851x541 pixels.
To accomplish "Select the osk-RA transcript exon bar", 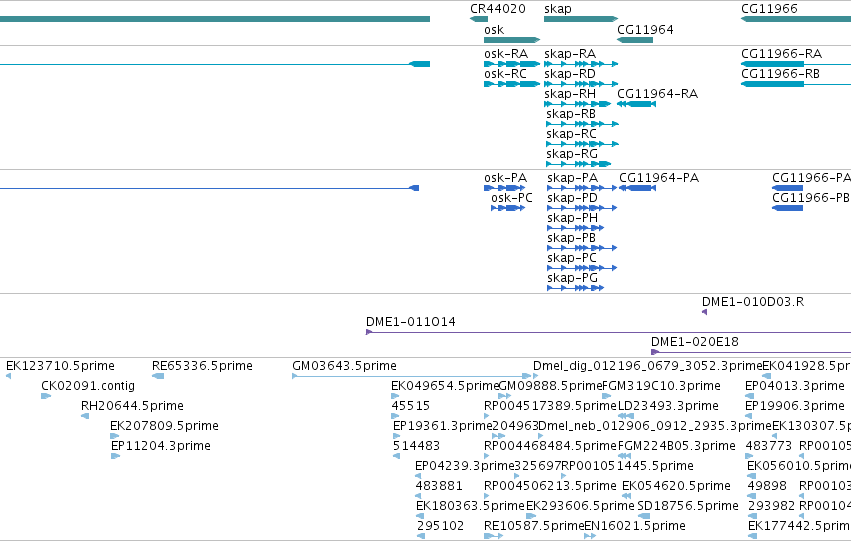I will 512,64.
